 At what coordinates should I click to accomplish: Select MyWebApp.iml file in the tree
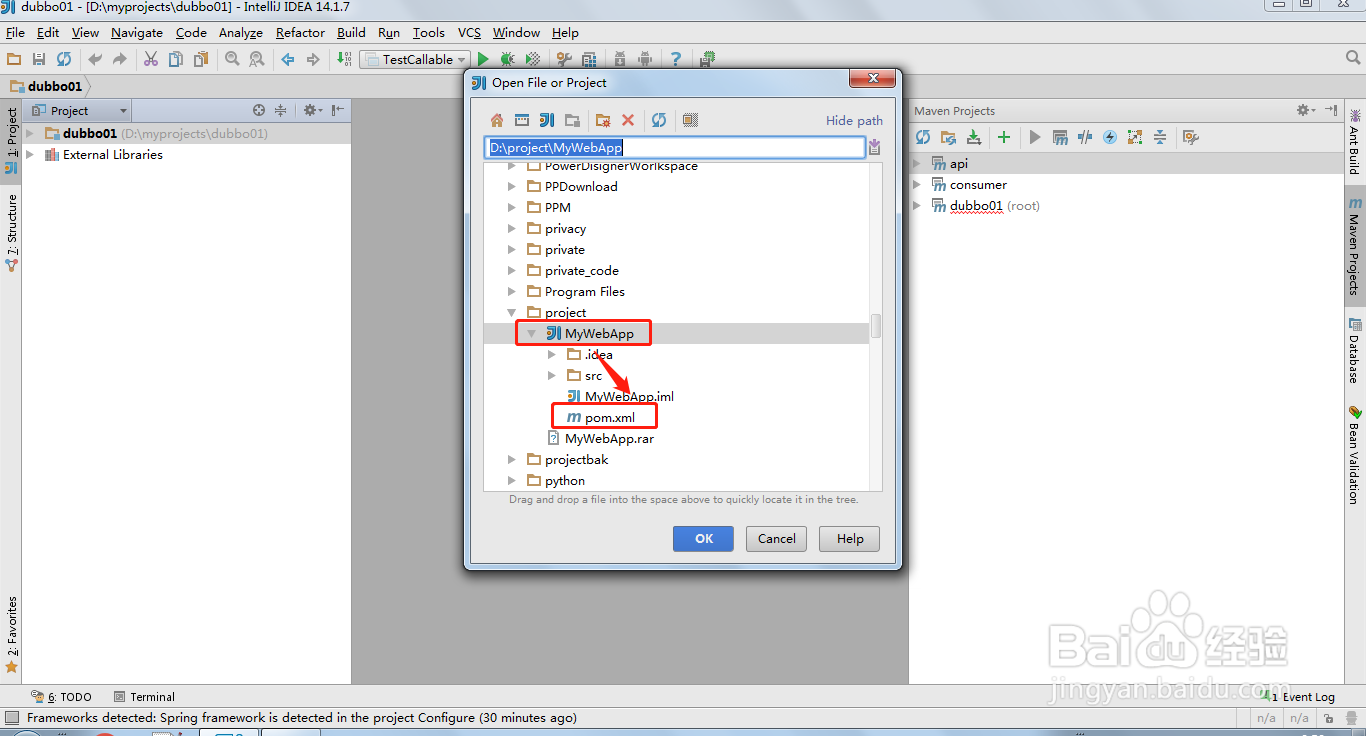(620, 397)
